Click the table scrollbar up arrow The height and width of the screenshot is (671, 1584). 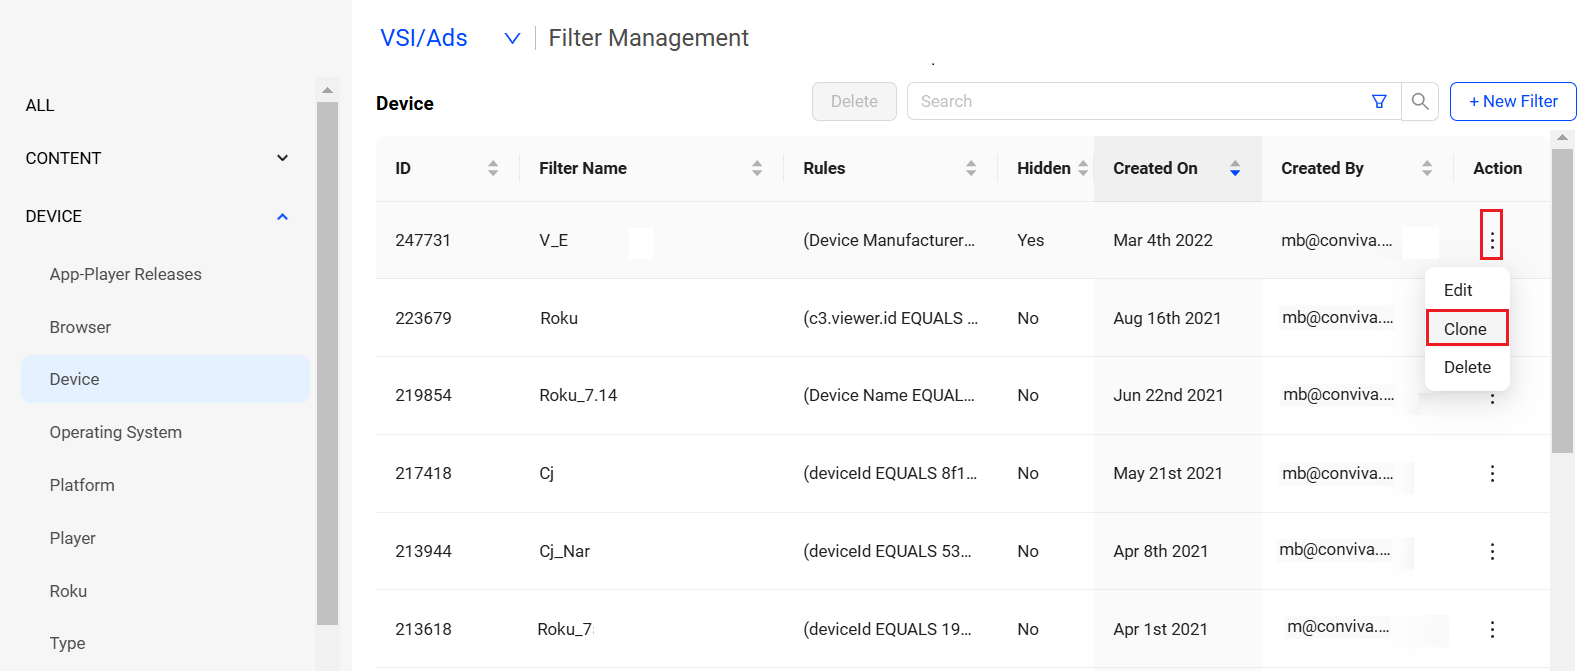coord(1562,137)
